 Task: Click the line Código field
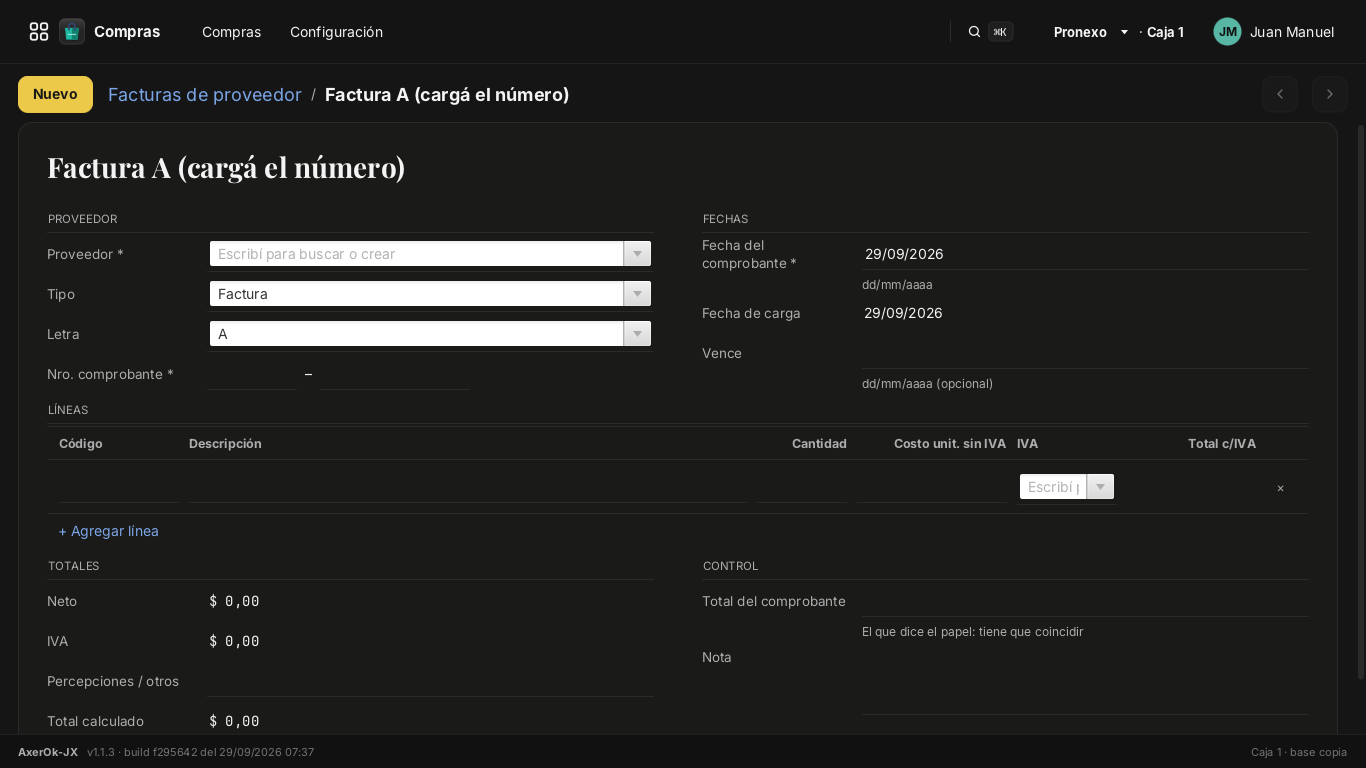(118, 488)
